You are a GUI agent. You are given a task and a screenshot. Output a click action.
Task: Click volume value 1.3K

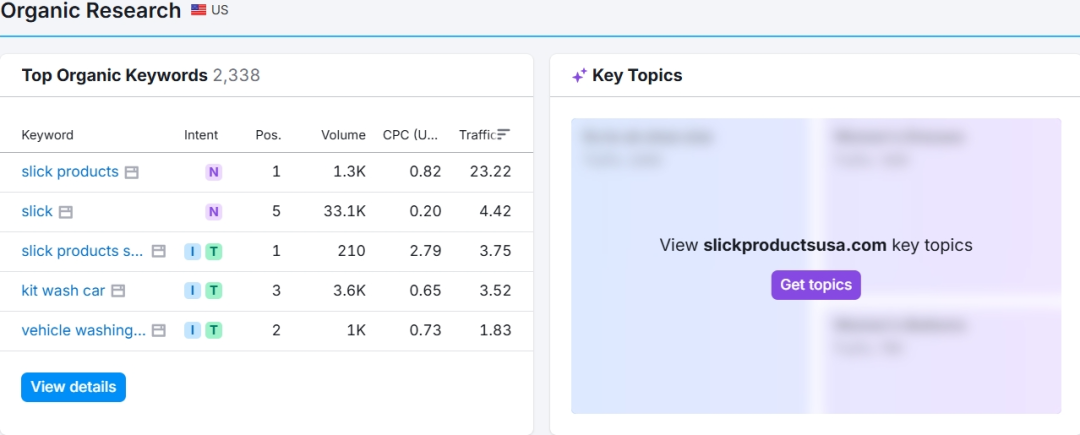(x=349, y=172)
